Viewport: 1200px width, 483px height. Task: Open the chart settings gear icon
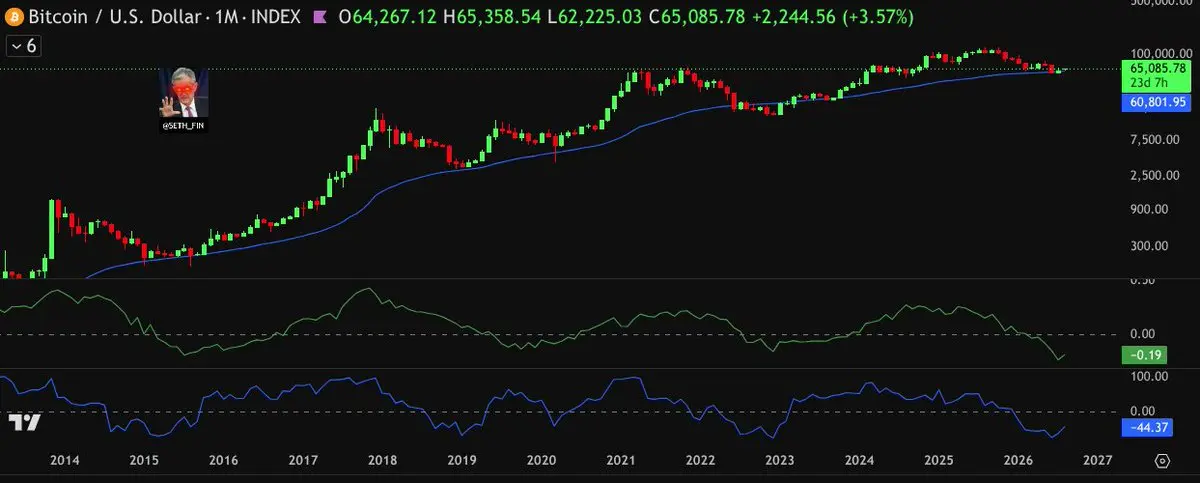[1162, 461]
